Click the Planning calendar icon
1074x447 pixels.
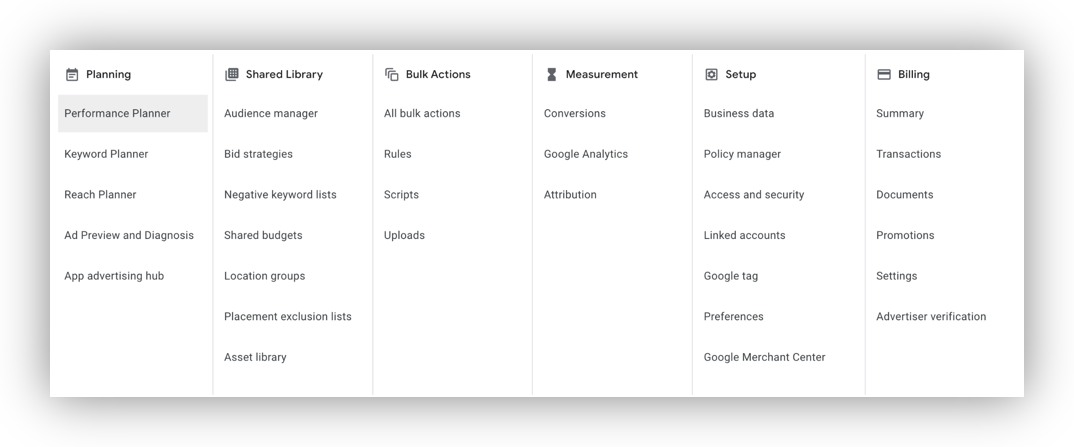(x=72, y=75)
